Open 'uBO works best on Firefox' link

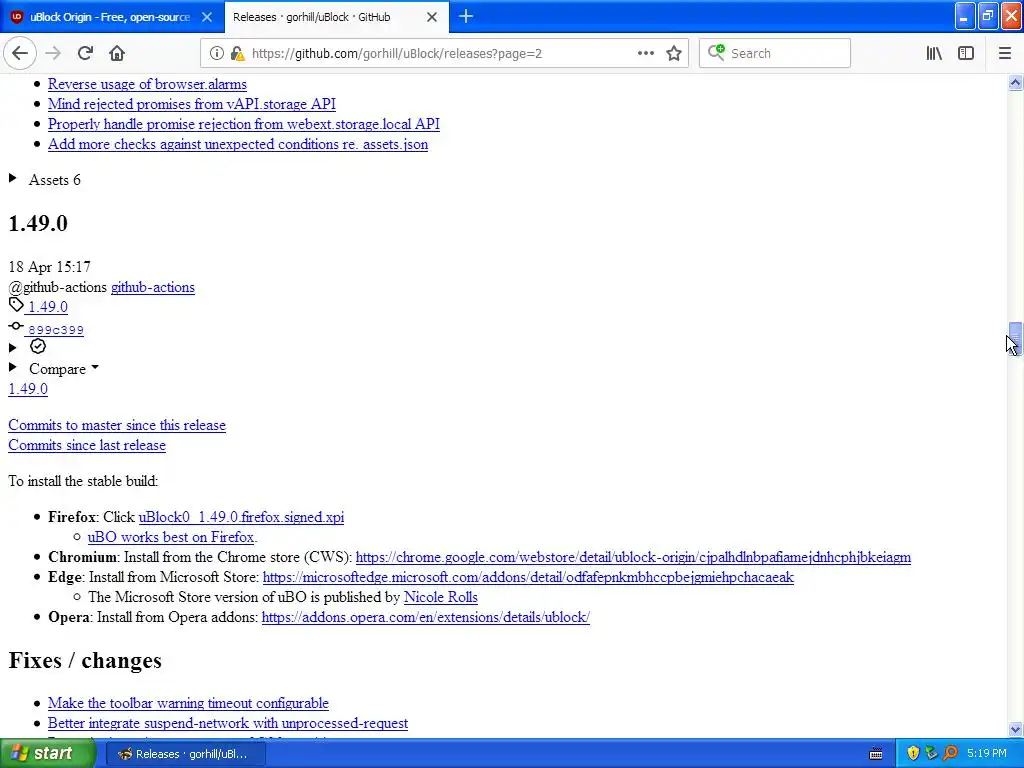170,537
